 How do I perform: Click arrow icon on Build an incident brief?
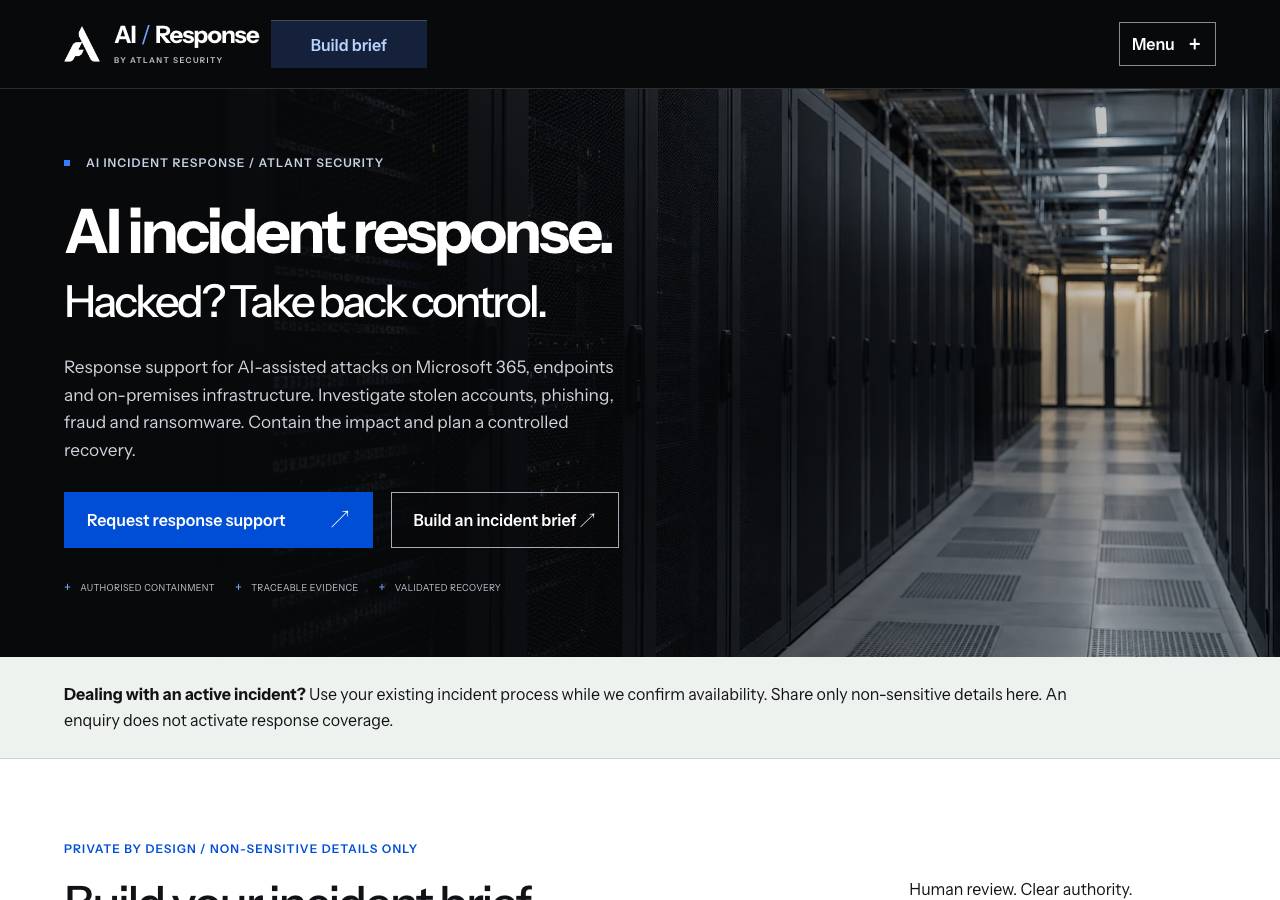click(x=588, y=520)
